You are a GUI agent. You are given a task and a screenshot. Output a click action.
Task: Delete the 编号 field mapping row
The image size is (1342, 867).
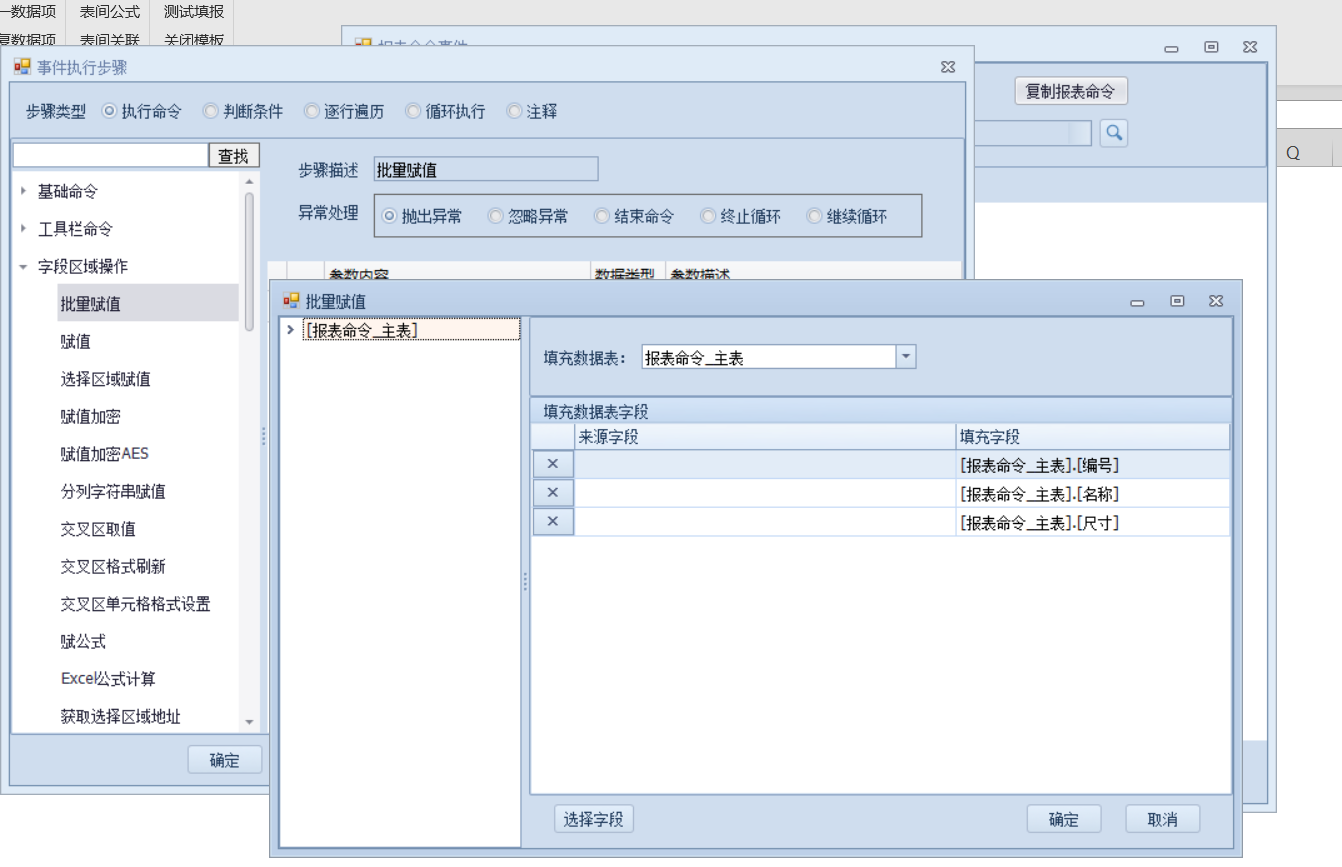552,465
